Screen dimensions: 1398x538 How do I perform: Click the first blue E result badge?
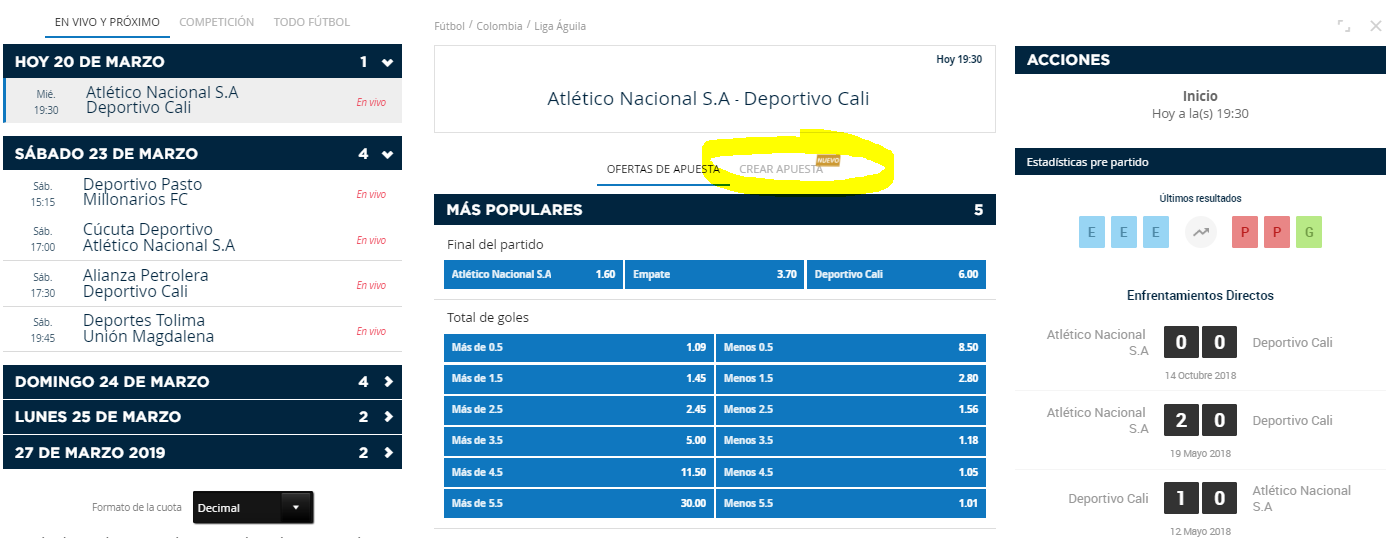click(x=1092, y=233)
